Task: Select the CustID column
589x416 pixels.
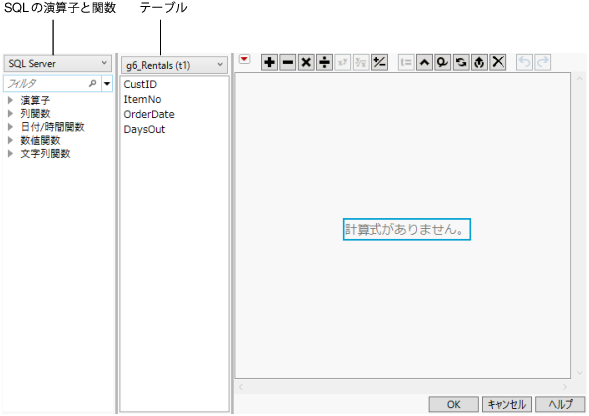Action: pos(140,84)
